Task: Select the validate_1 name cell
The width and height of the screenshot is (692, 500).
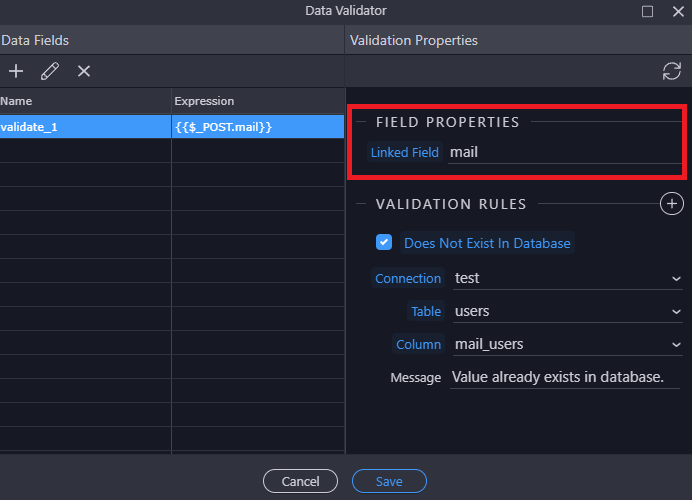Action: [x=85, y=127]
